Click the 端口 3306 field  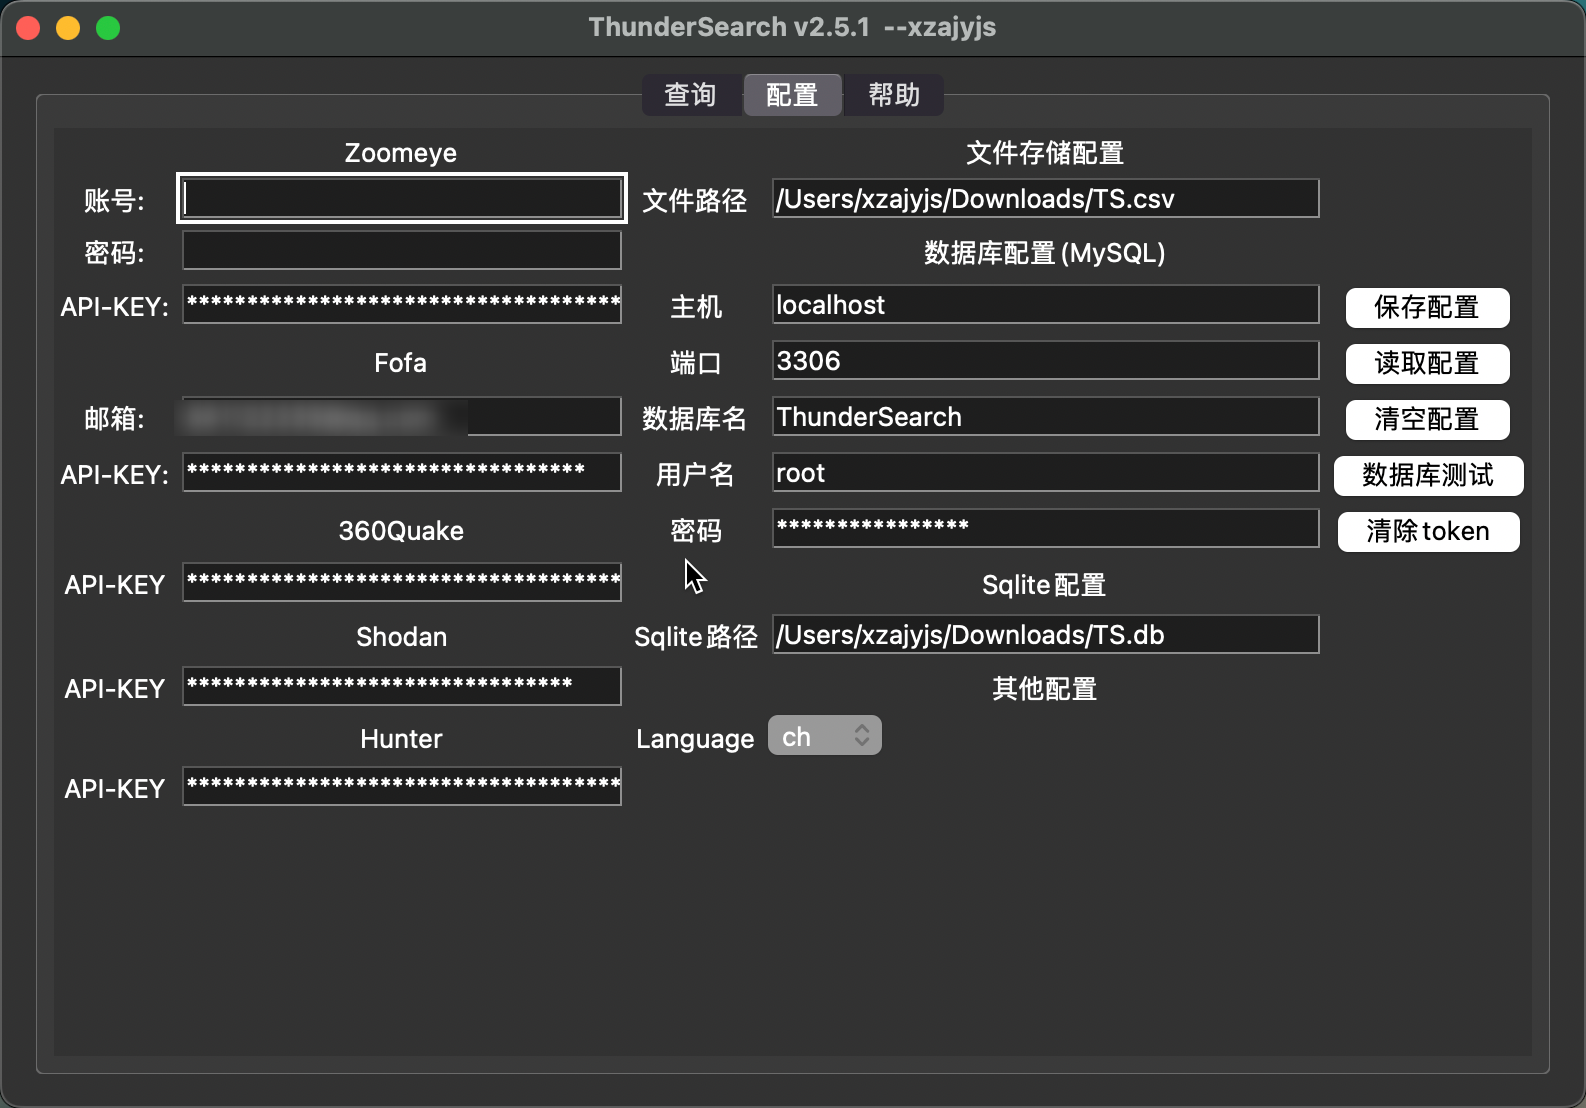click(1046, 360)
